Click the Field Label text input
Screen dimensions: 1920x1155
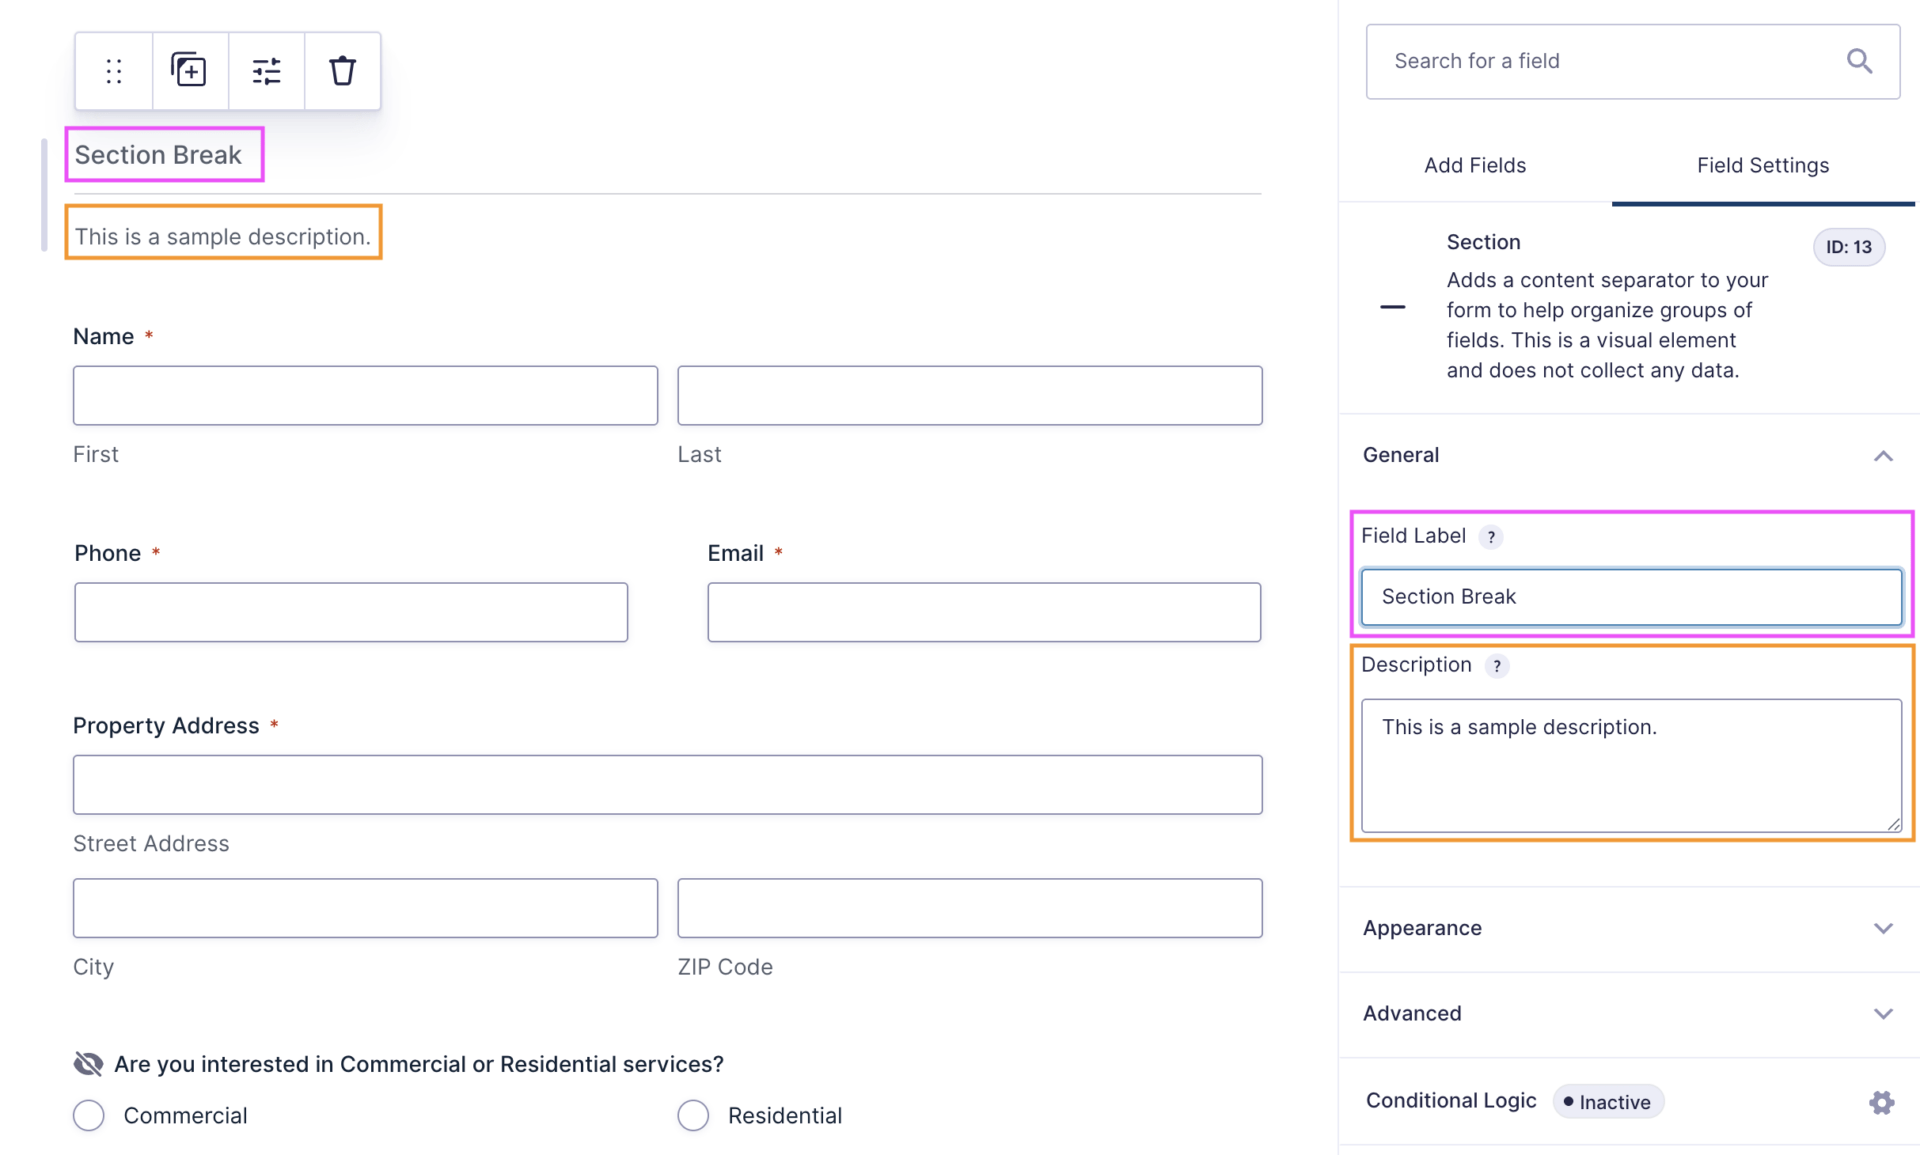[1630, 597]
